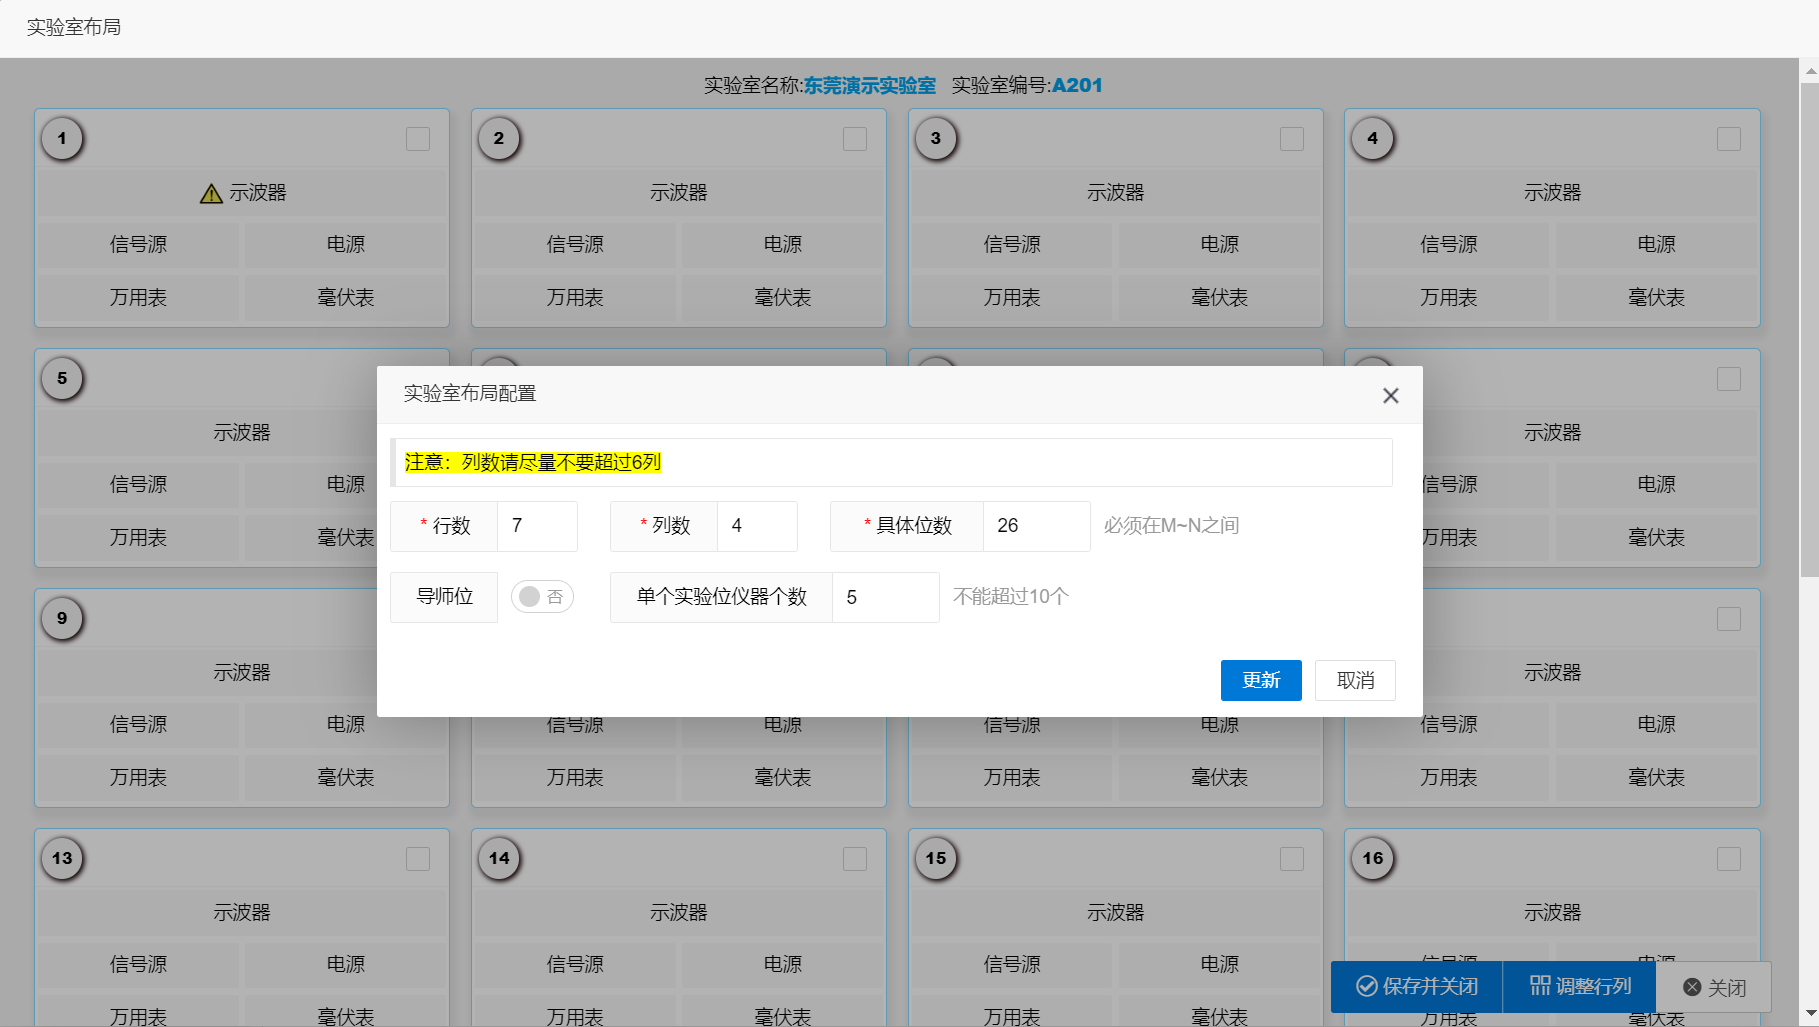1819x1027 pixels.
Task: Click the X icon on the 关闭 button
Action: pos(1692,988)
